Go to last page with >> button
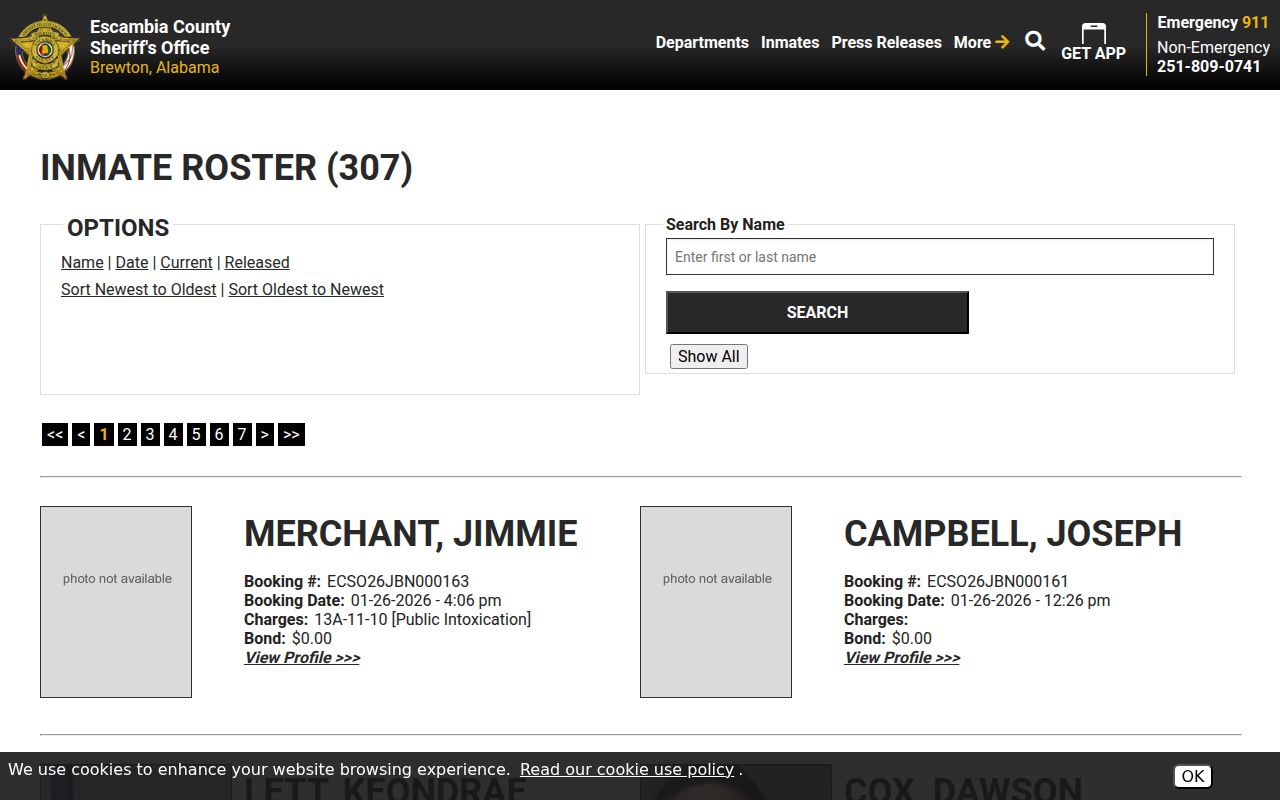Image resolution: width=1280 pixels, height=800 pixels. [291, 434]
